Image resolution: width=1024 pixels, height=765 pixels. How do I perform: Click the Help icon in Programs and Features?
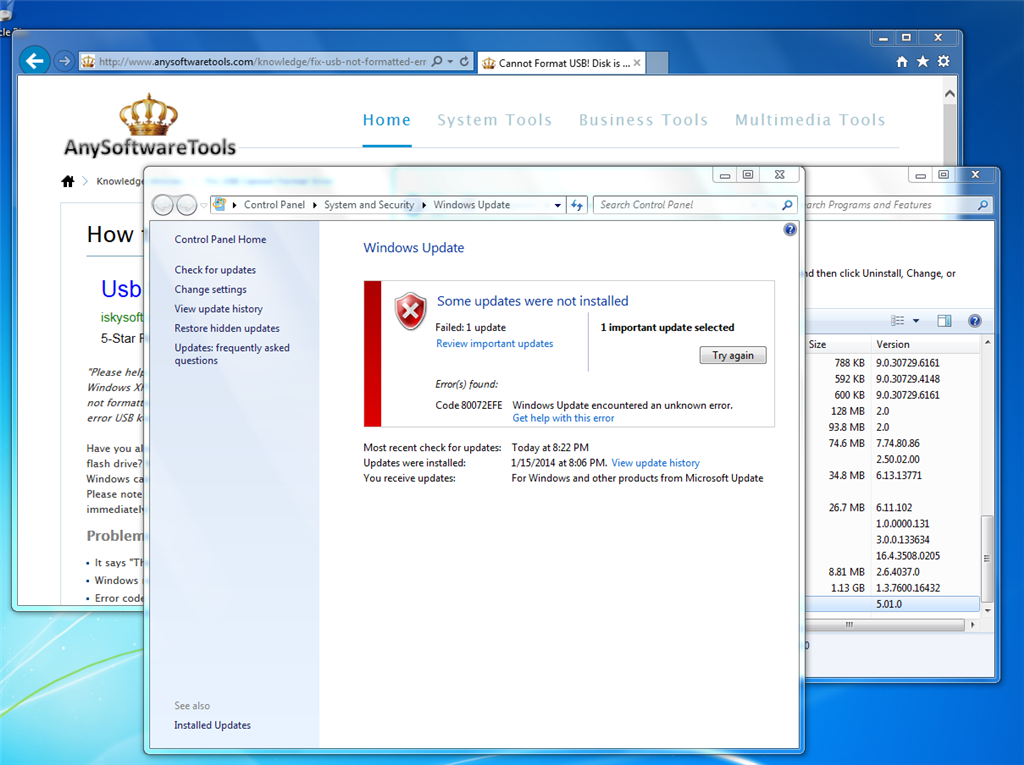[975, 320]
